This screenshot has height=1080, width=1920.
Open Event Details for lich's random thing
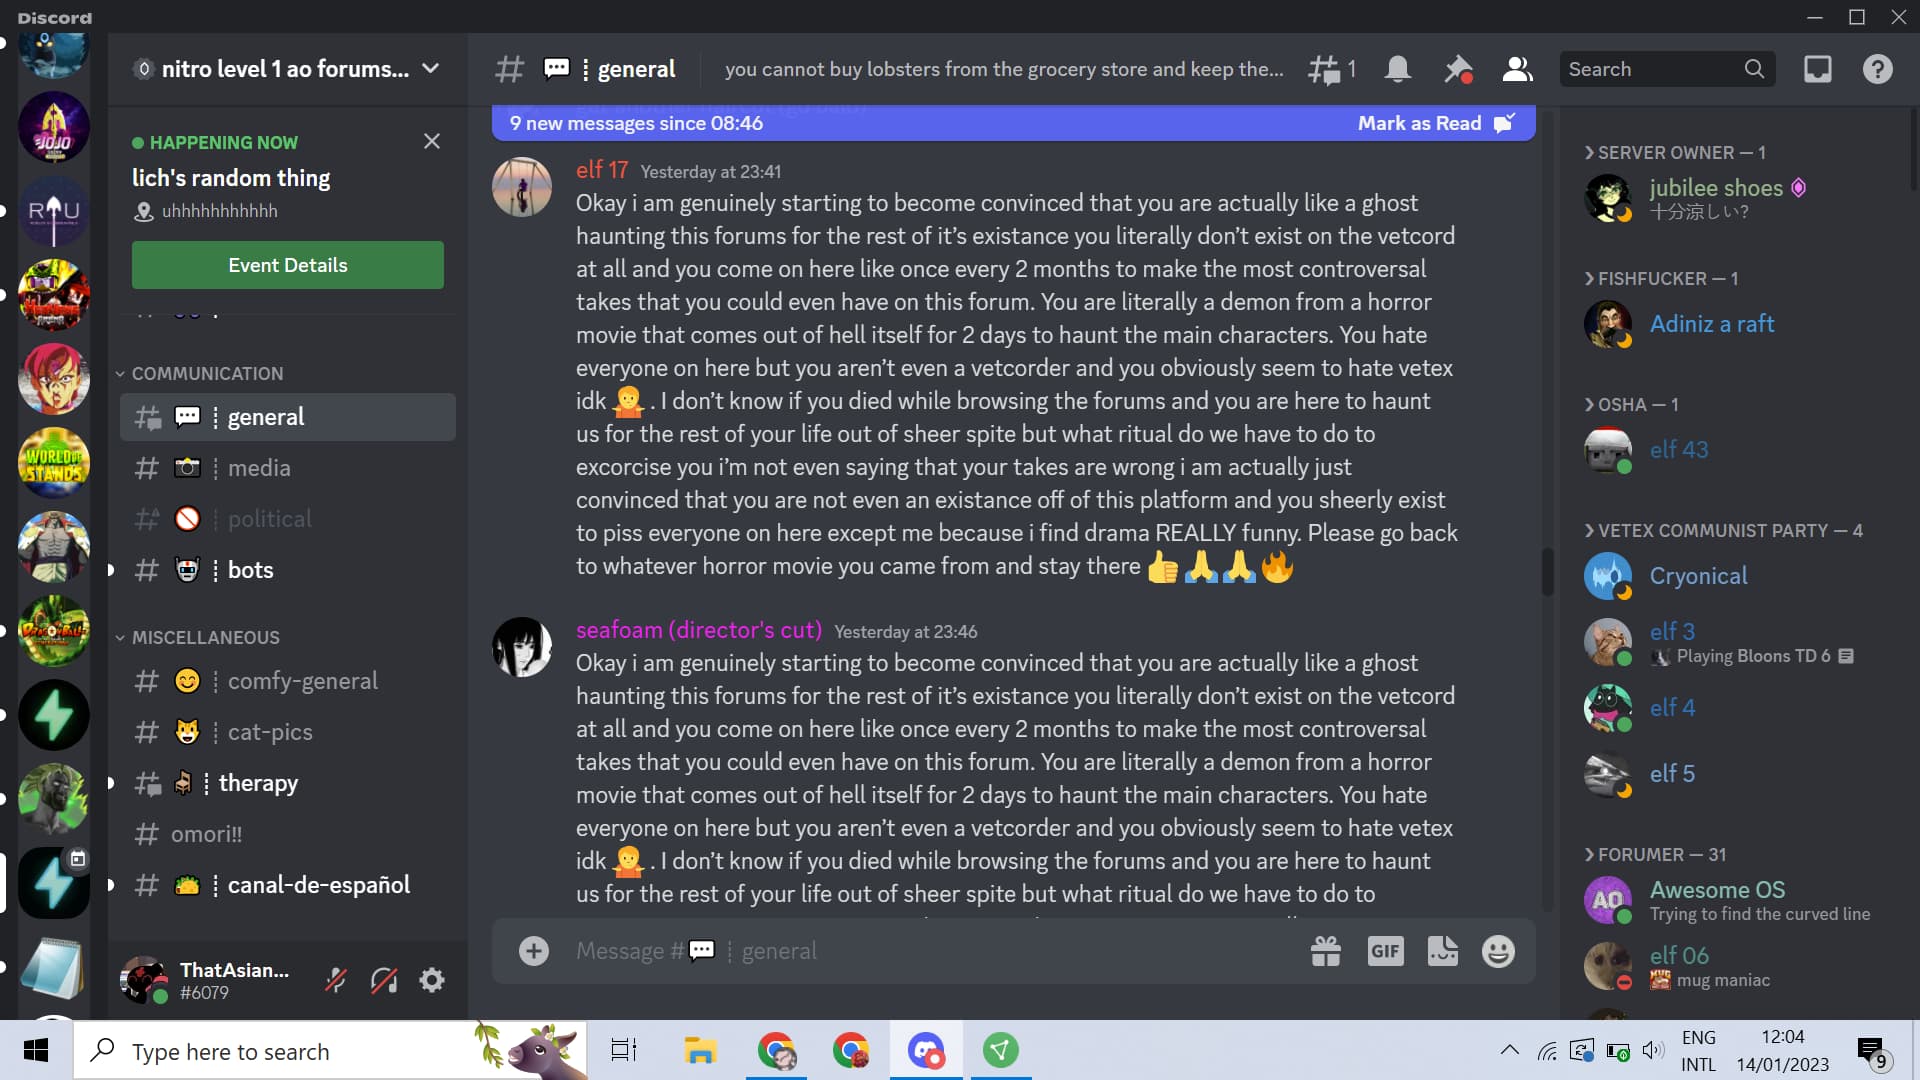[287, 265]
